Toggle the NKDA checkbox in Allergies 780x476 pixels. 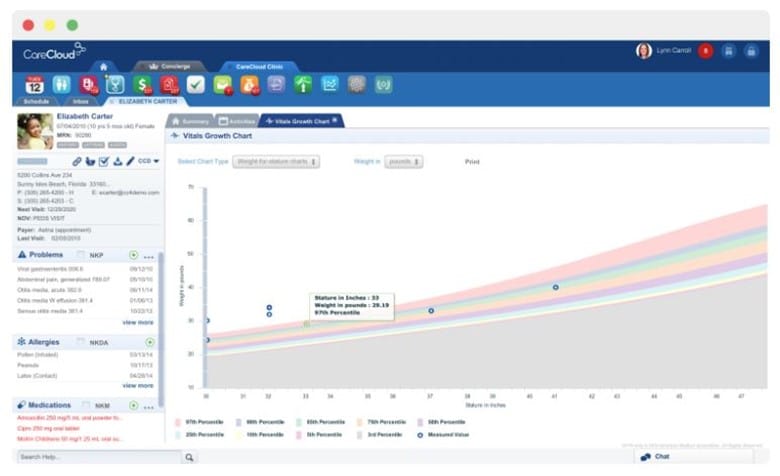82,342
